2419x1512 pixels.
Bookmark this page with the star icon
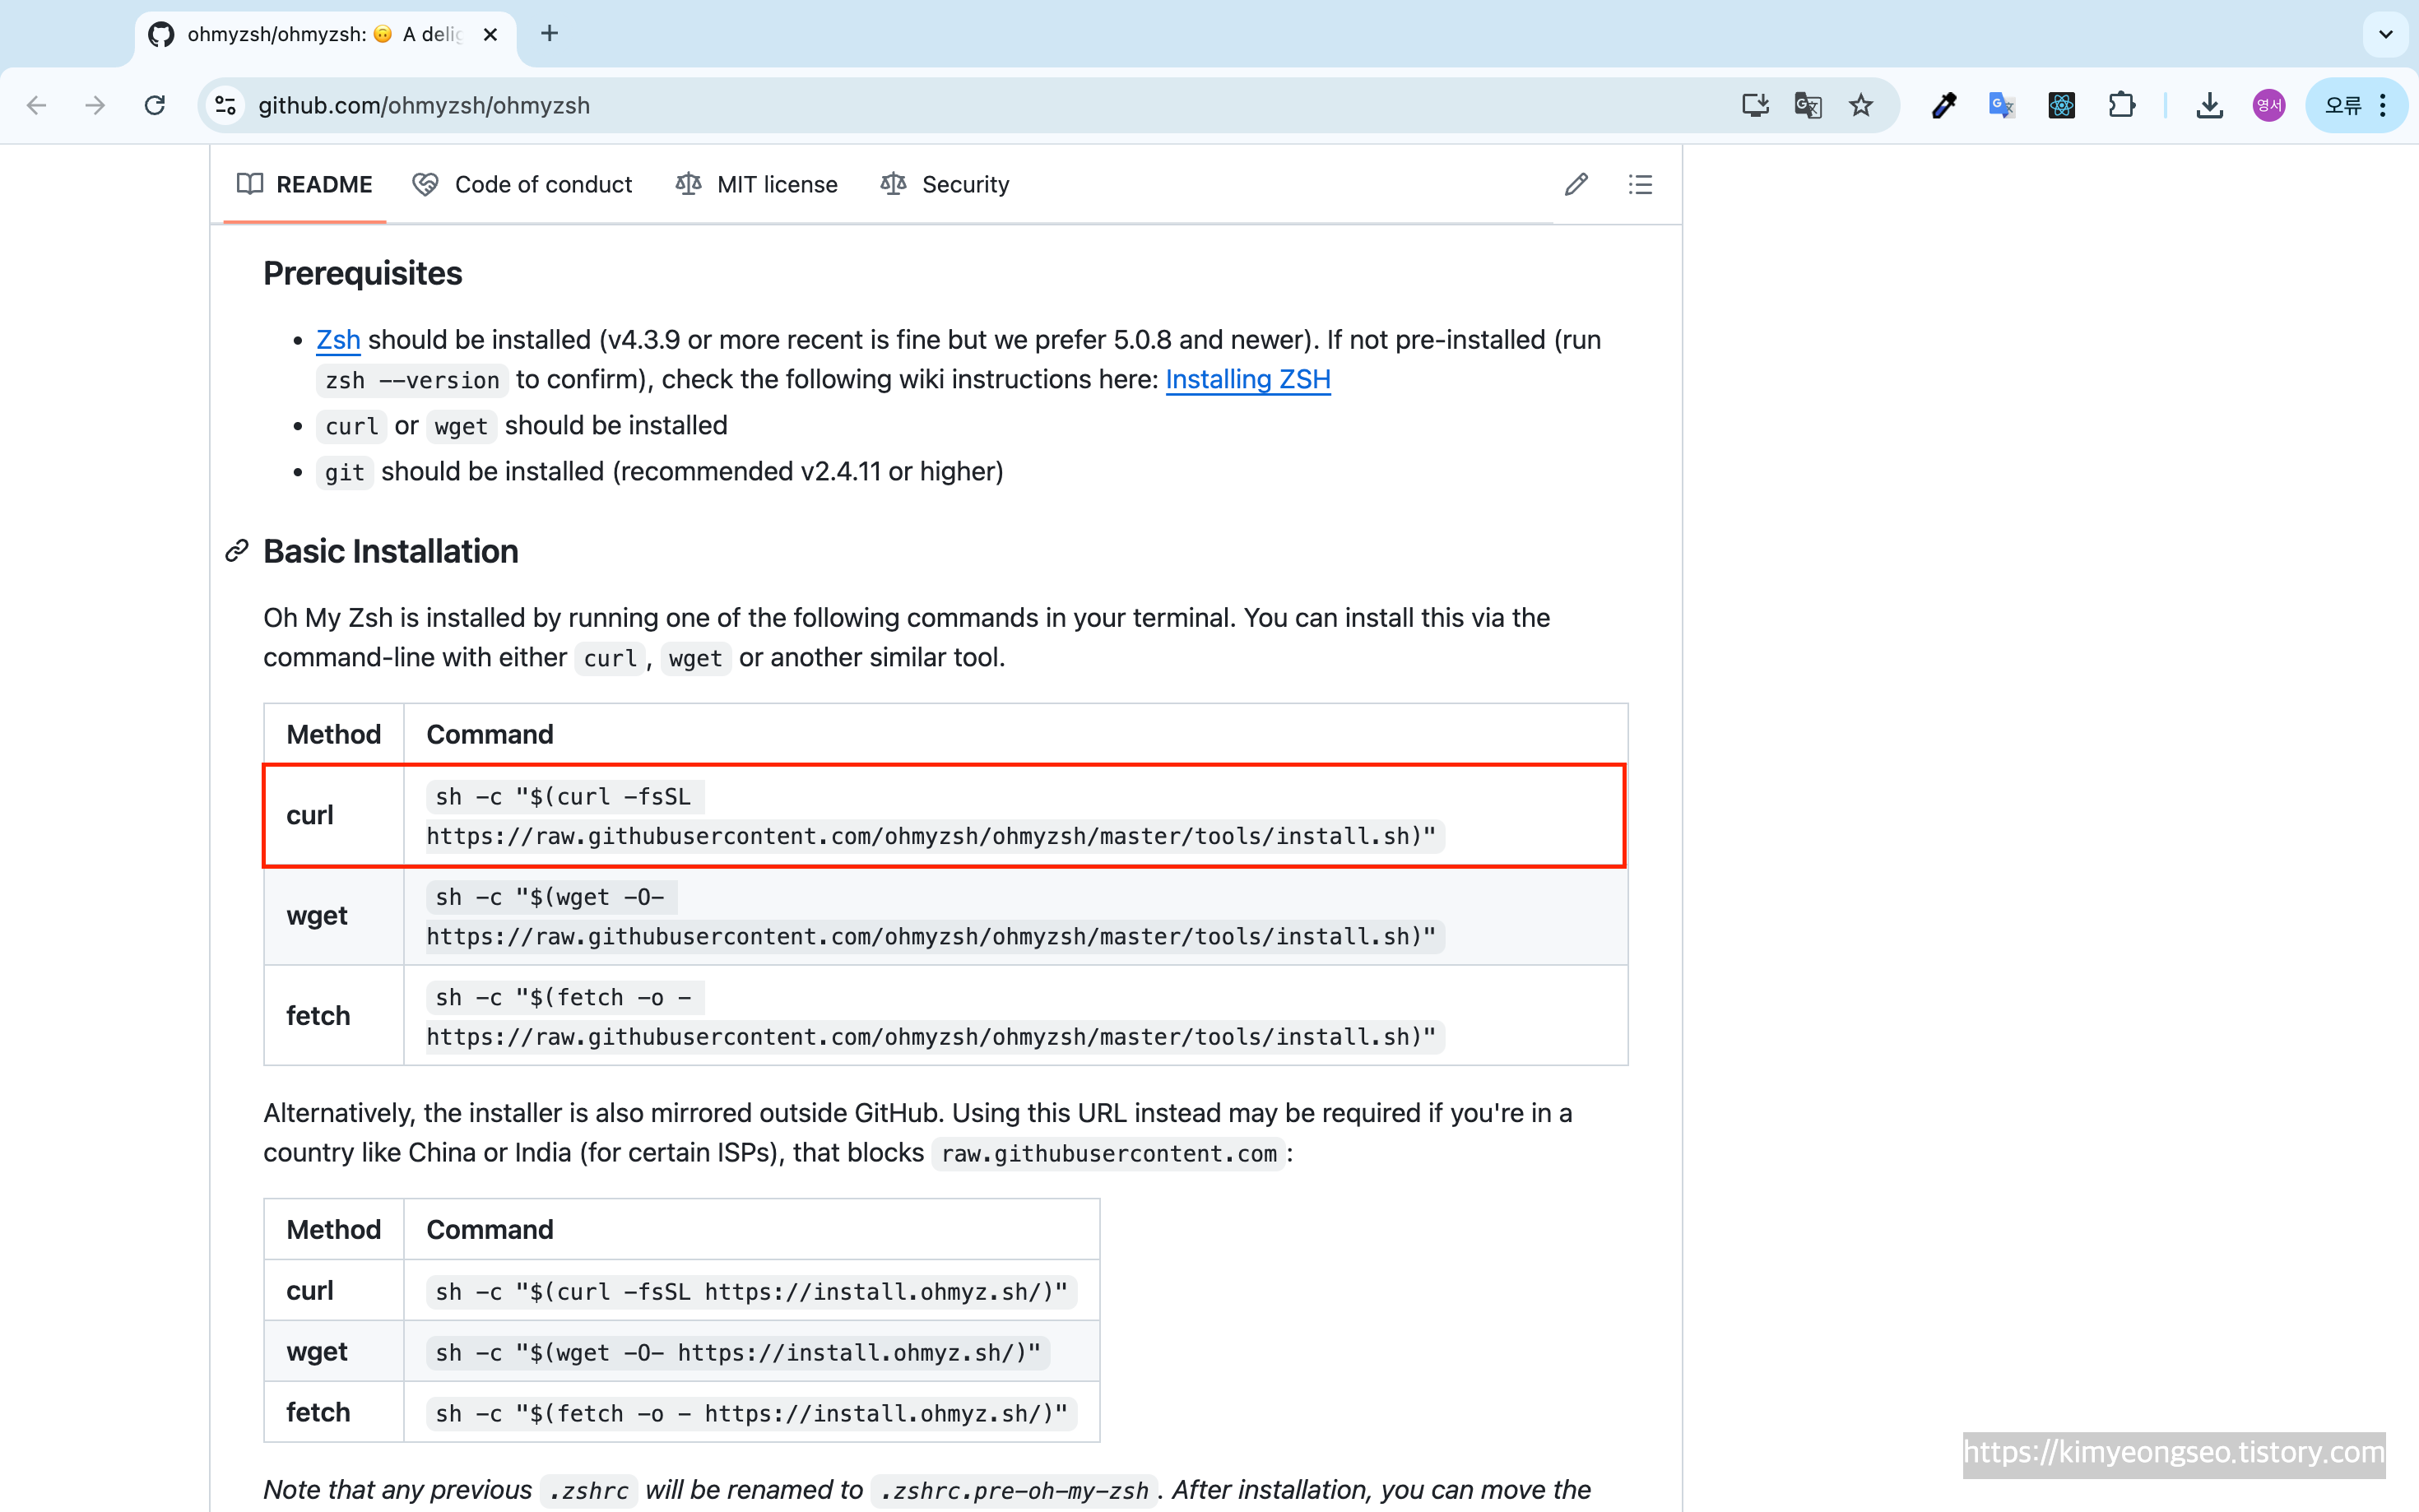[x=1861, y=105]
